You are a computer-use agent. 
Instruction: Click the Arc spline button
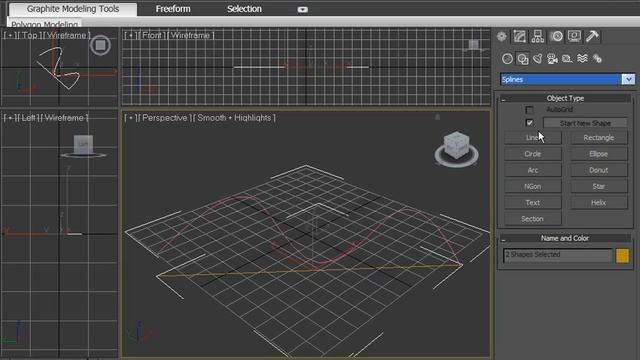533,170
